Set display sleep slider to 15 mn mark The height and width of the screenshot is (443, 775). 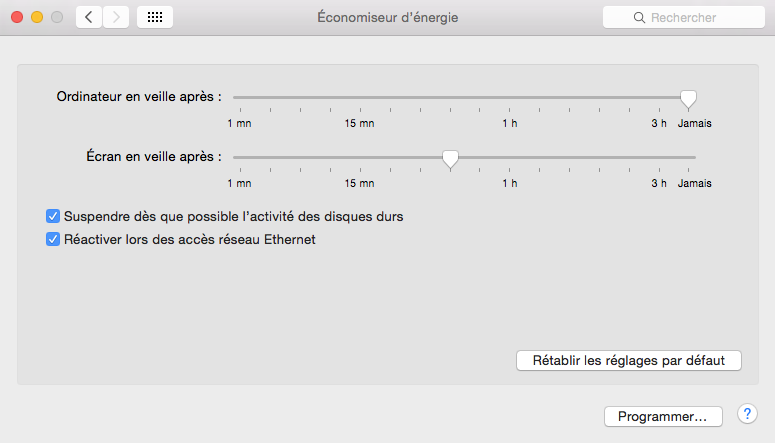click(360, 157)
